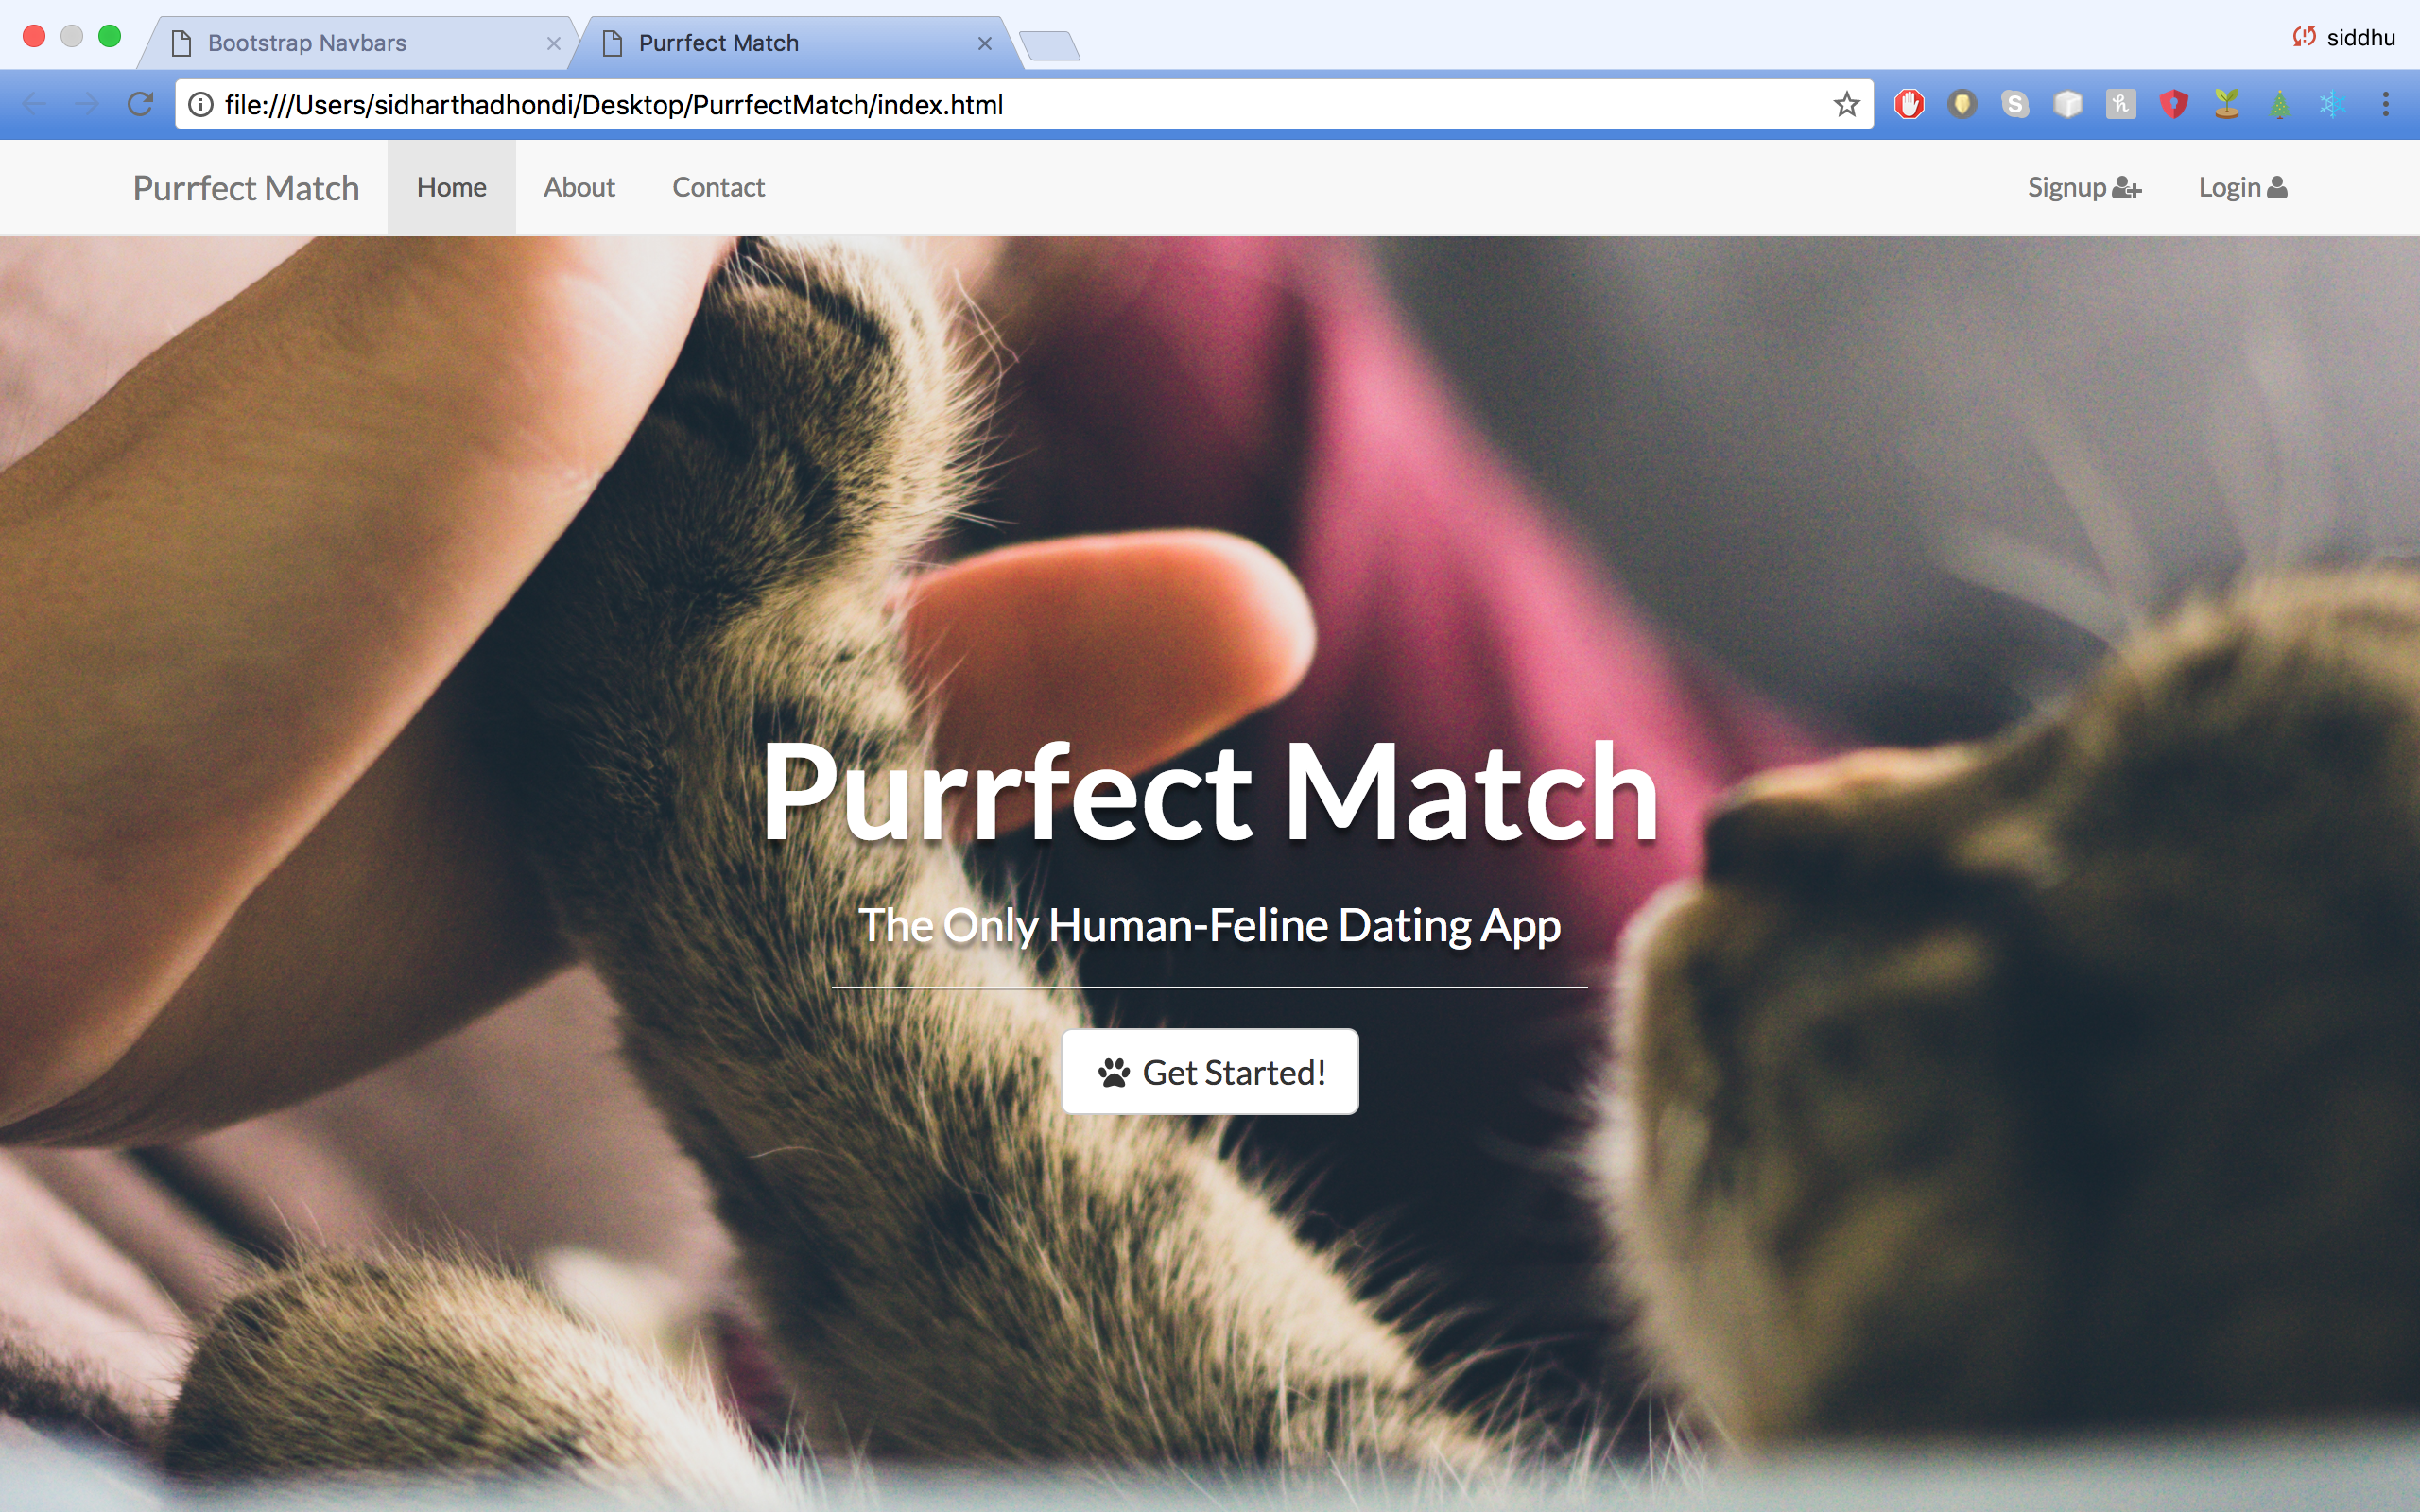This screenshot has width=2420, height=1512.
Task: Go to the About page in navbar
Action: pos(579,187)
